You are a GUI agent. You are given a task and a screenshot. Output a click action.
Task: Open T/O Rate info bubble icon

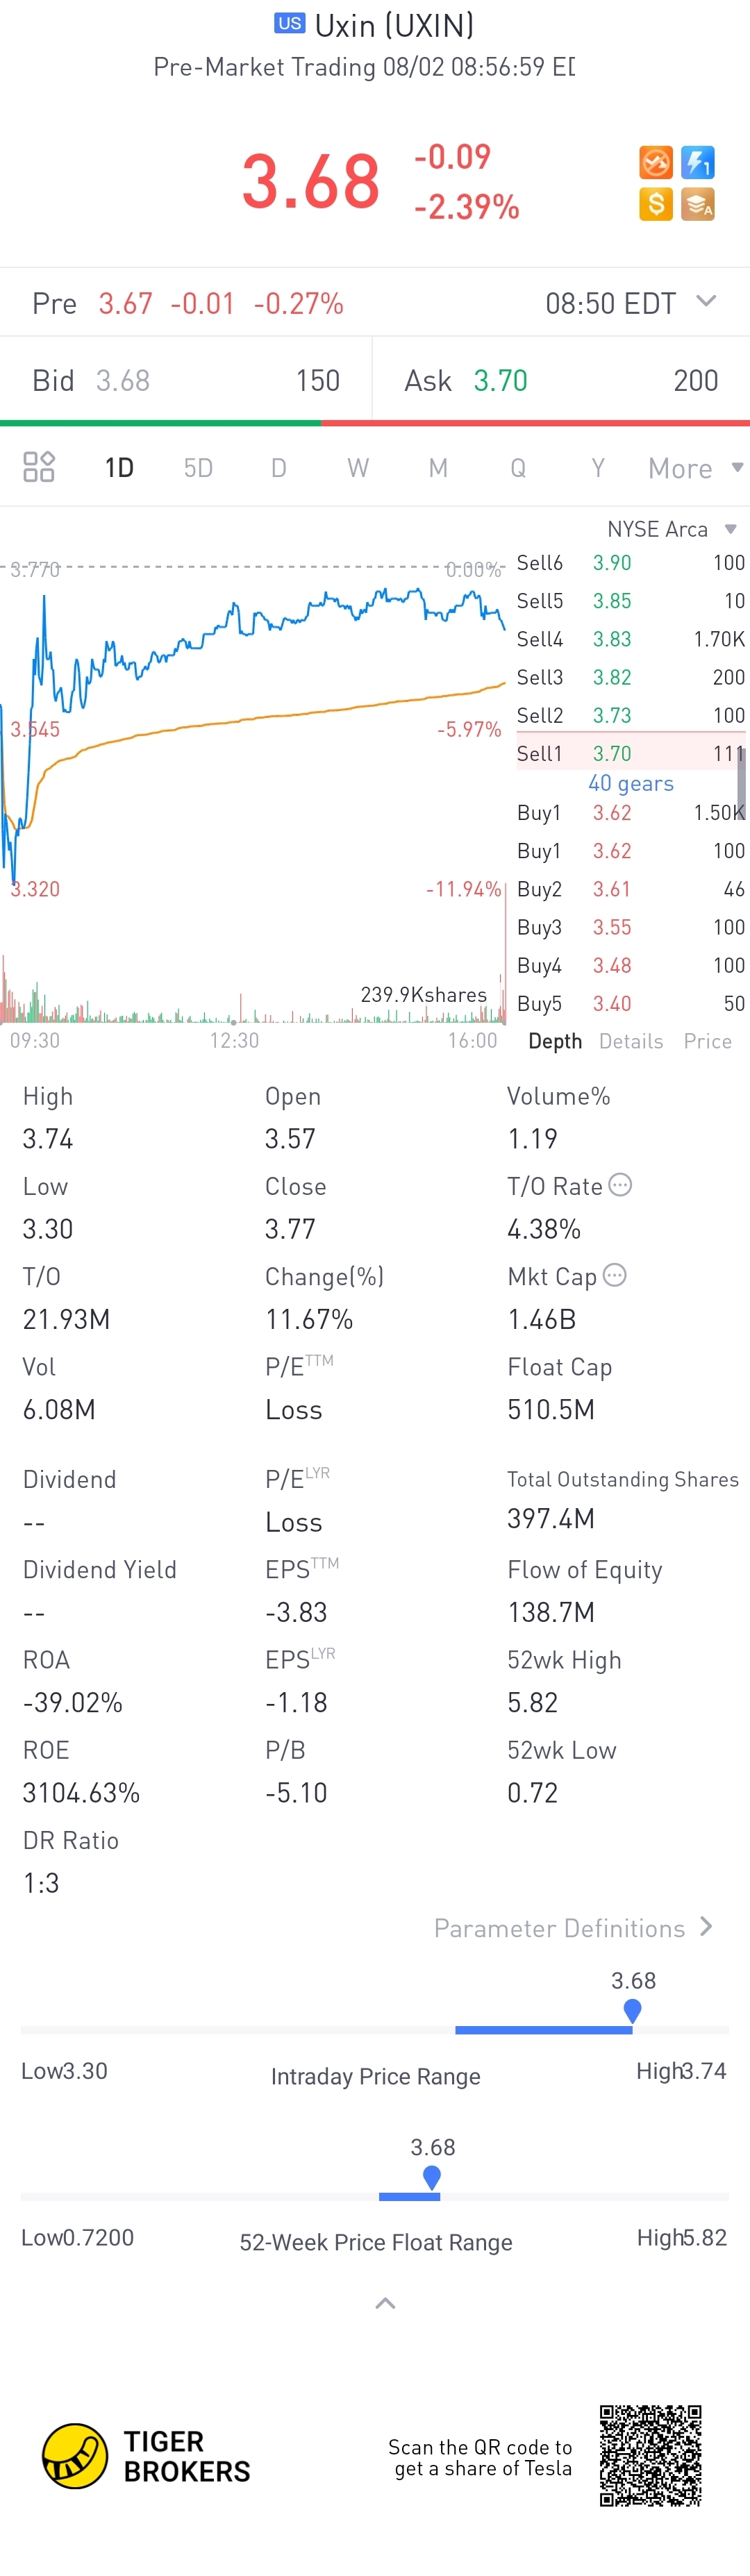click(x=620, y=1185)
